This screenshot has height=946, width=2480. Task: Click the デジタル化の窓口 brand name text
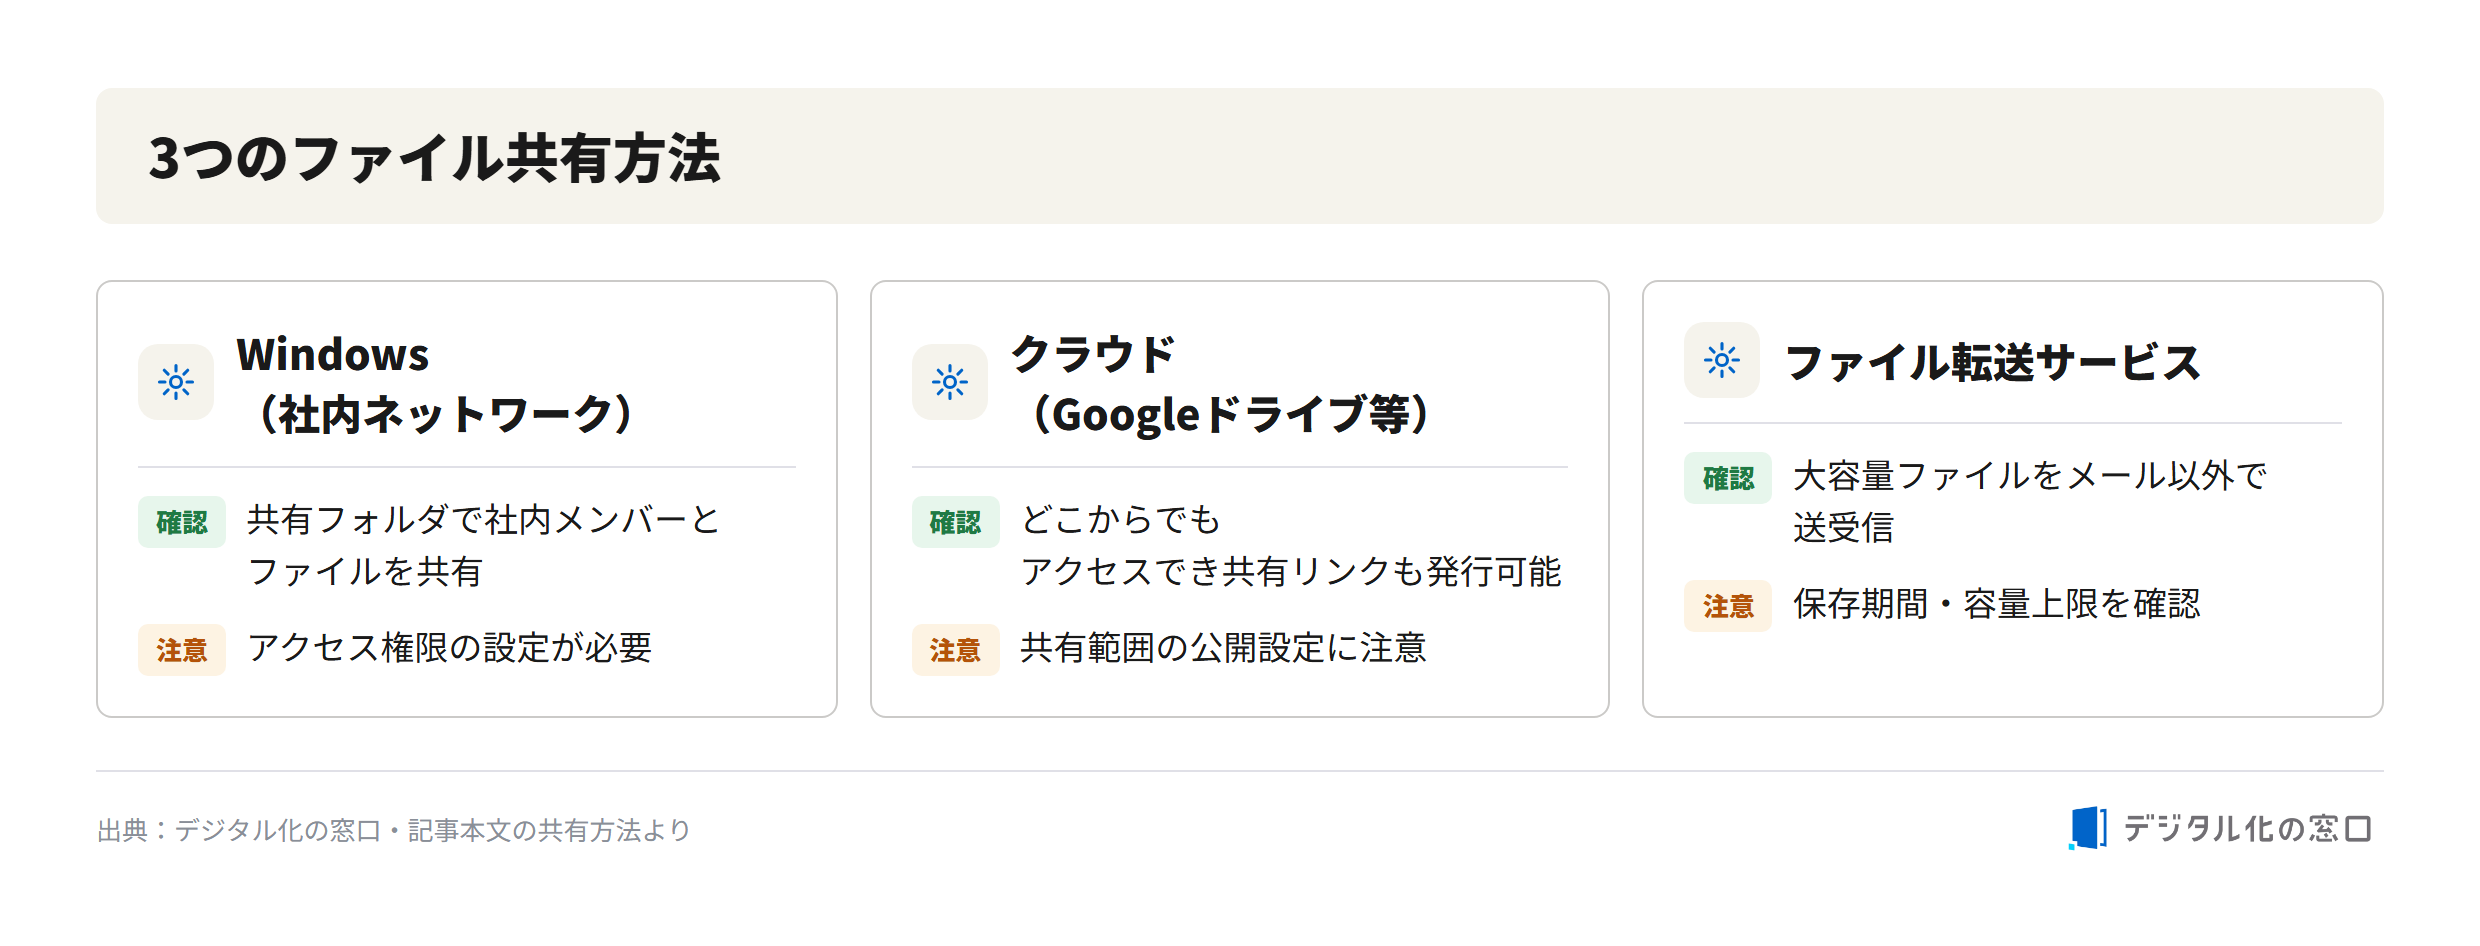(2248, 828)
